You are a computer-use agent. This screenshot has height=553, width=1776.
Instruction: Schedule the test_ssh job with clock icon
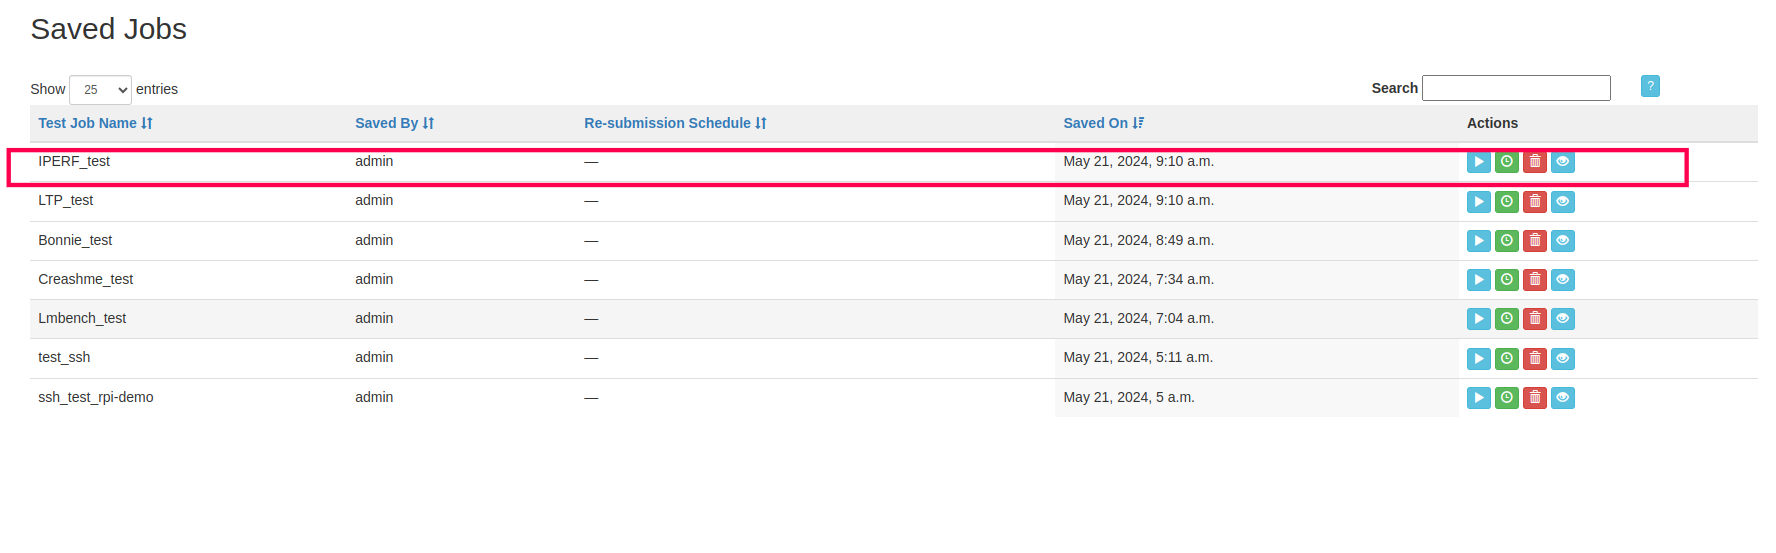pos(1506,359)
